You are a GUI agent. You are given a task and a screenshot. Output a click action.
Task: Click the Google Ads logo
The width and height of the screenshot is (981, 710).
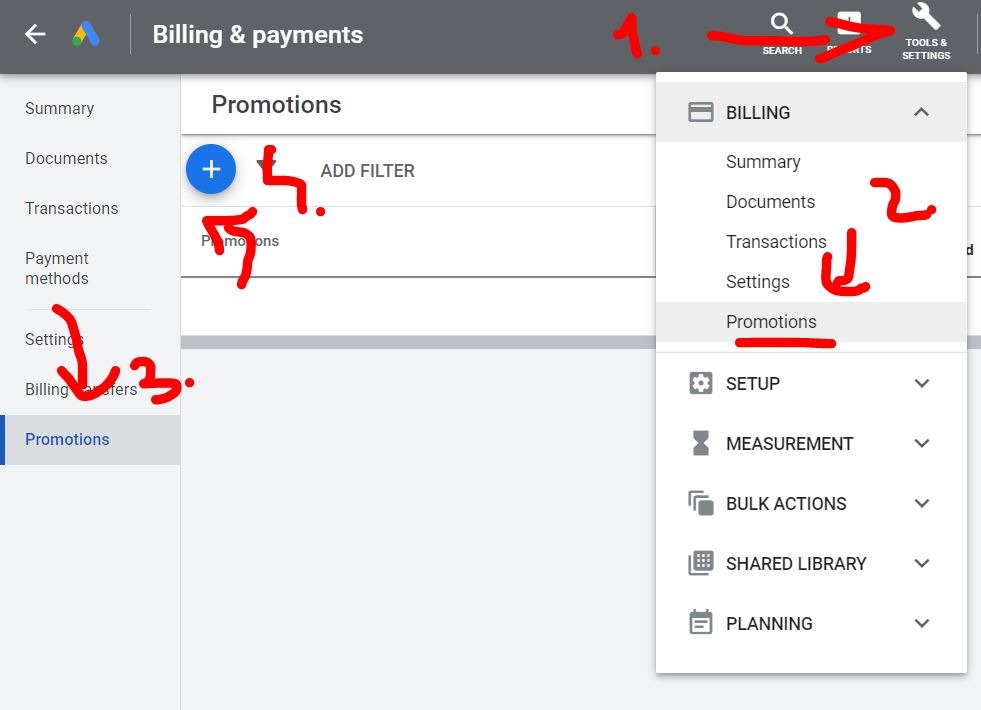click(x=86, y=35)
